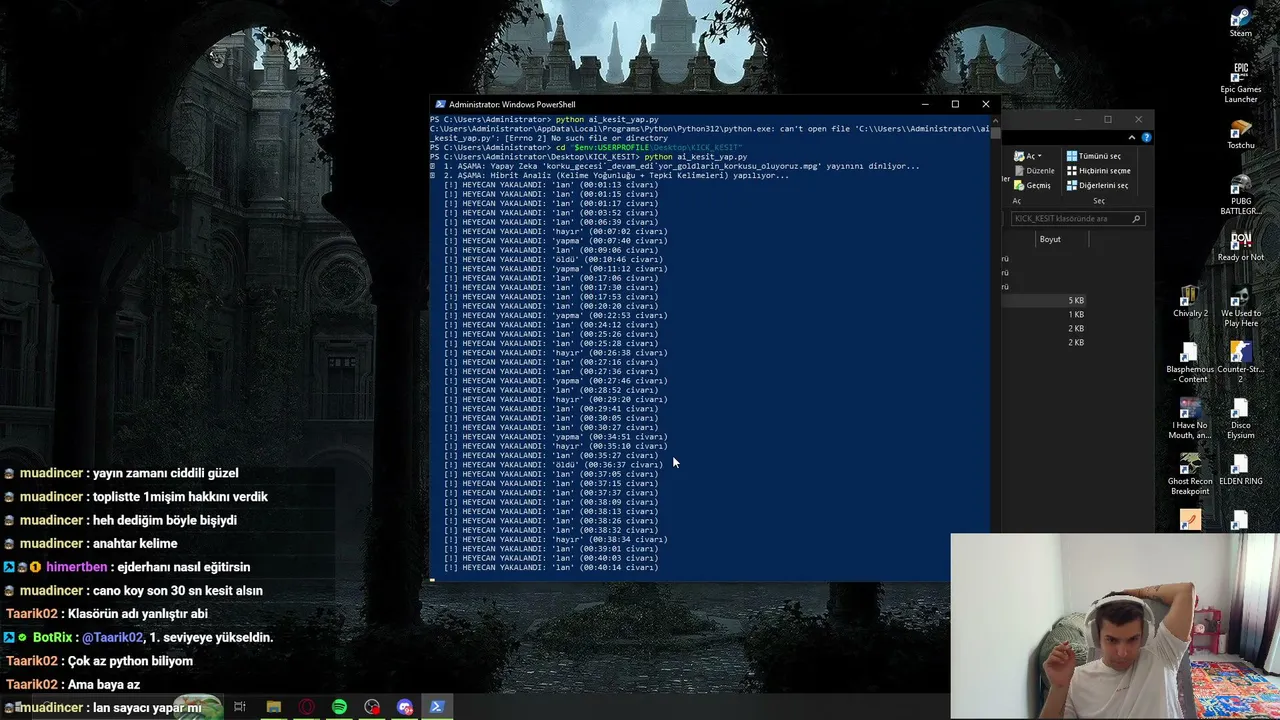The width and height of the screenshot is (1280, 720).
Task: Open File Explorer from the taskbar
Action: [273, 707]
